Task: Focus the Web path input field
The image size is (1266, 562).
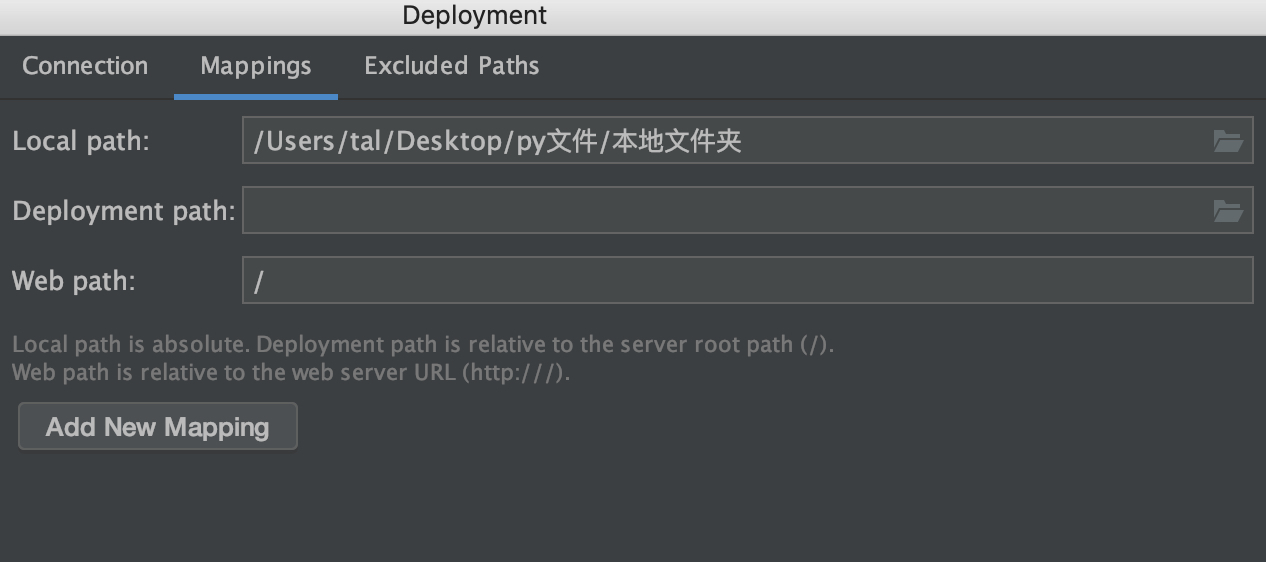Action: tap(747, 280)
